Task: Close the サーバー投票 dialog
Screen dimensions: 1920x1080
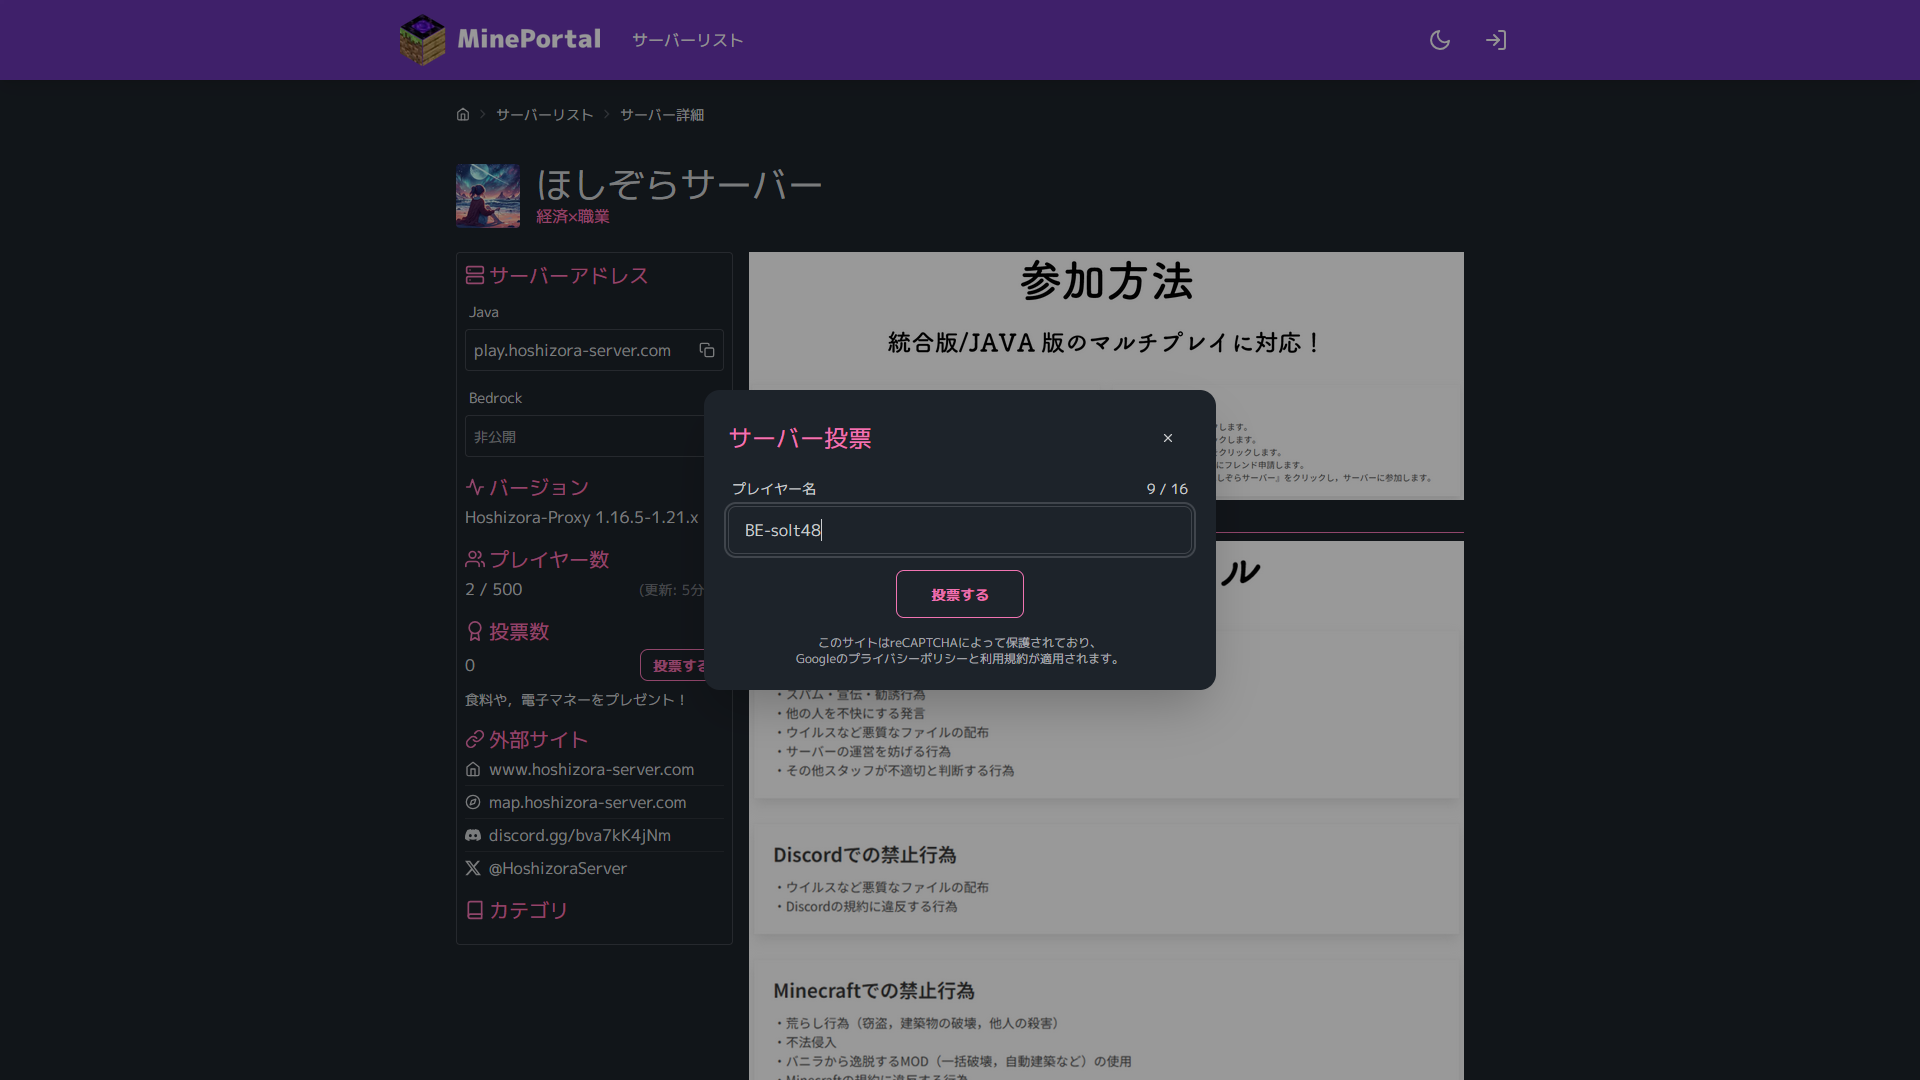Action: pos(1168,438)
